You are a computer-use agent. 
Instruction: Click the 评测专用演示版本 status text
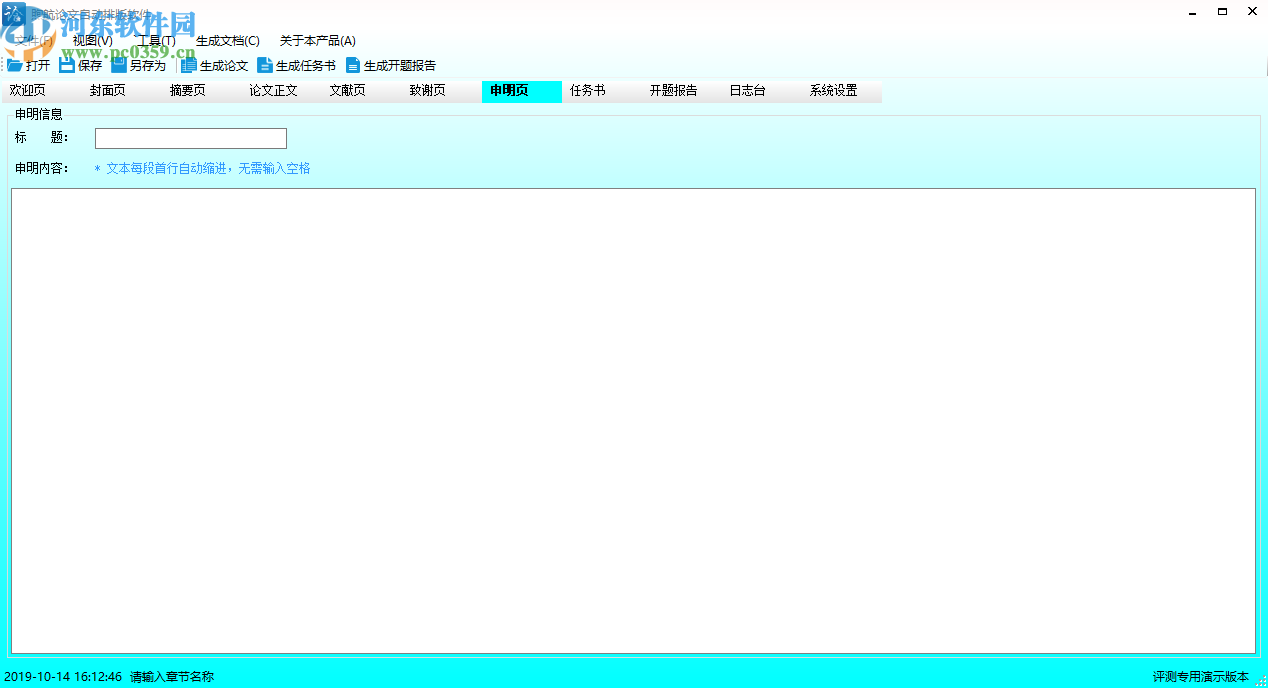point(1201,677)
